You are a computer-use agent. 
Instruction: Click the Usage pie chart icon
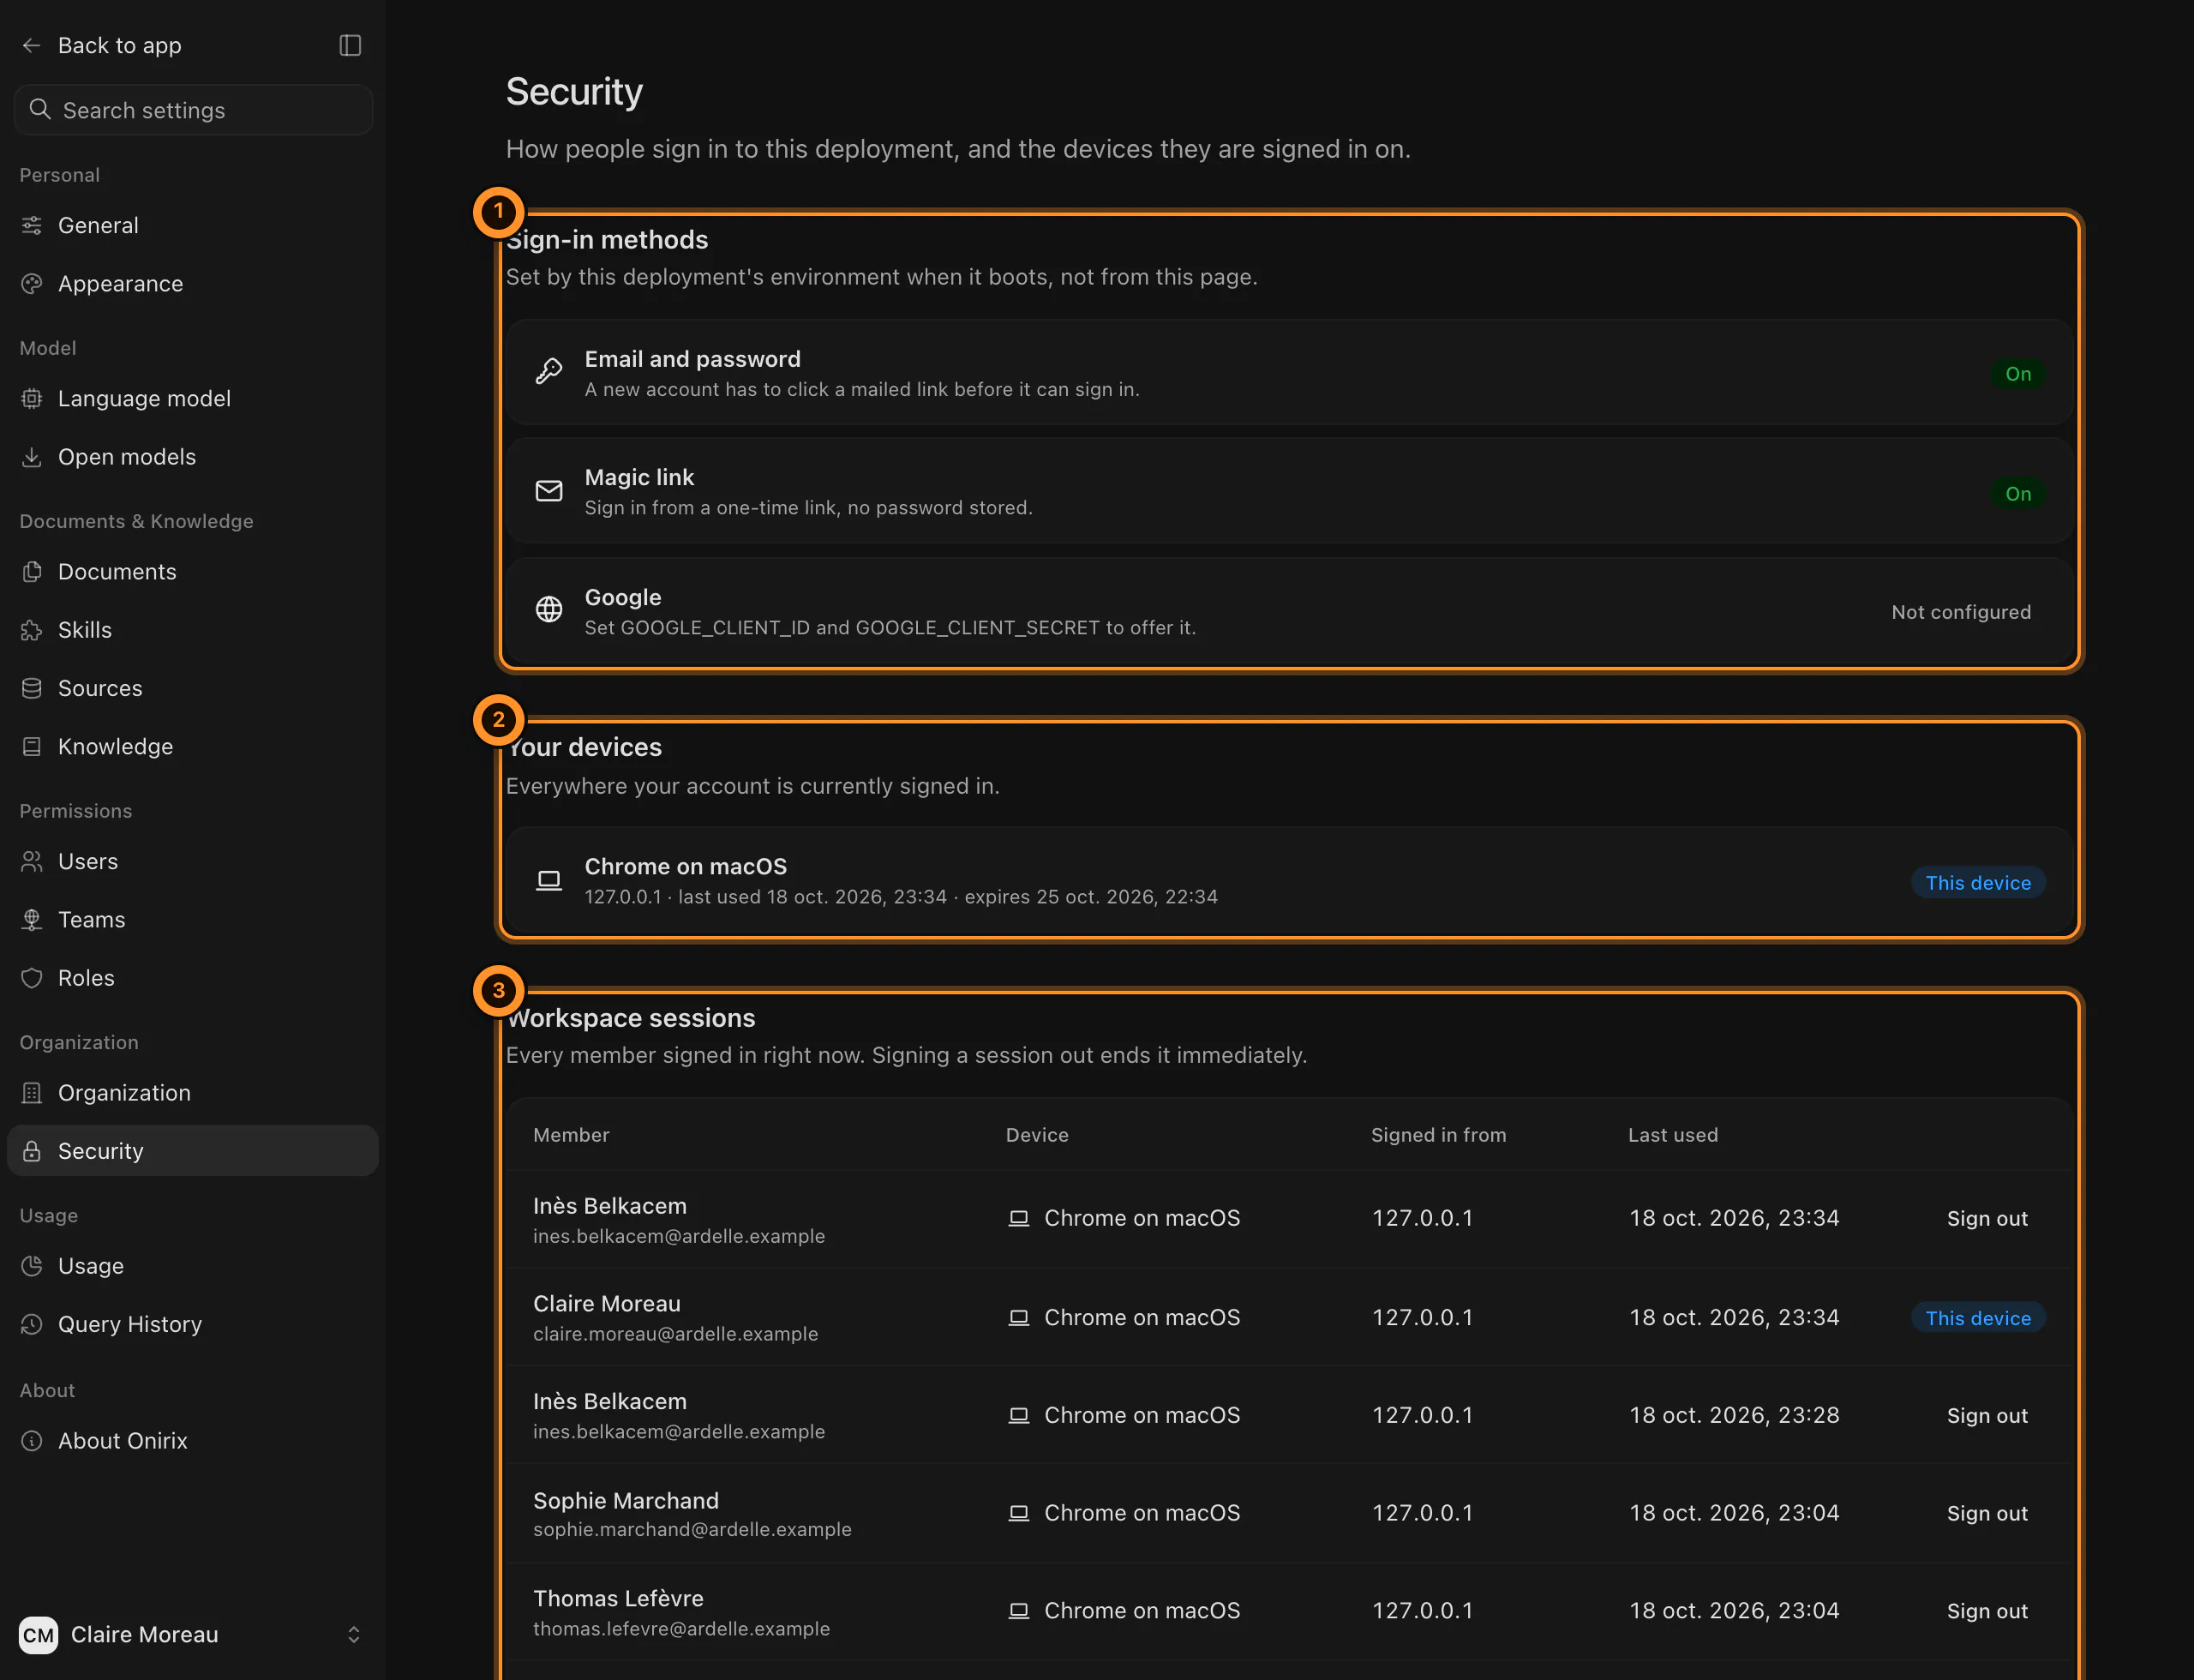click(32, 1266)
